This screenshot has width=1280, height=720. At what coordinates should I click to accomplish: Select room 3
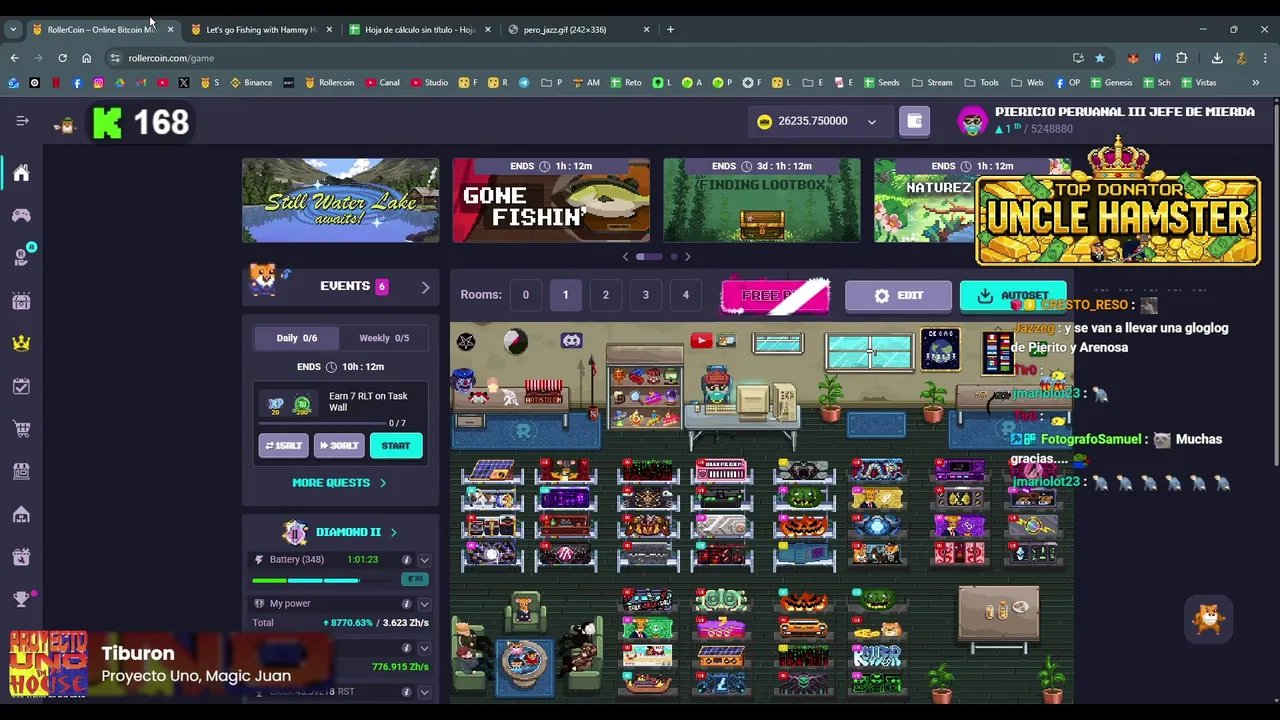[x=645, y=295]
